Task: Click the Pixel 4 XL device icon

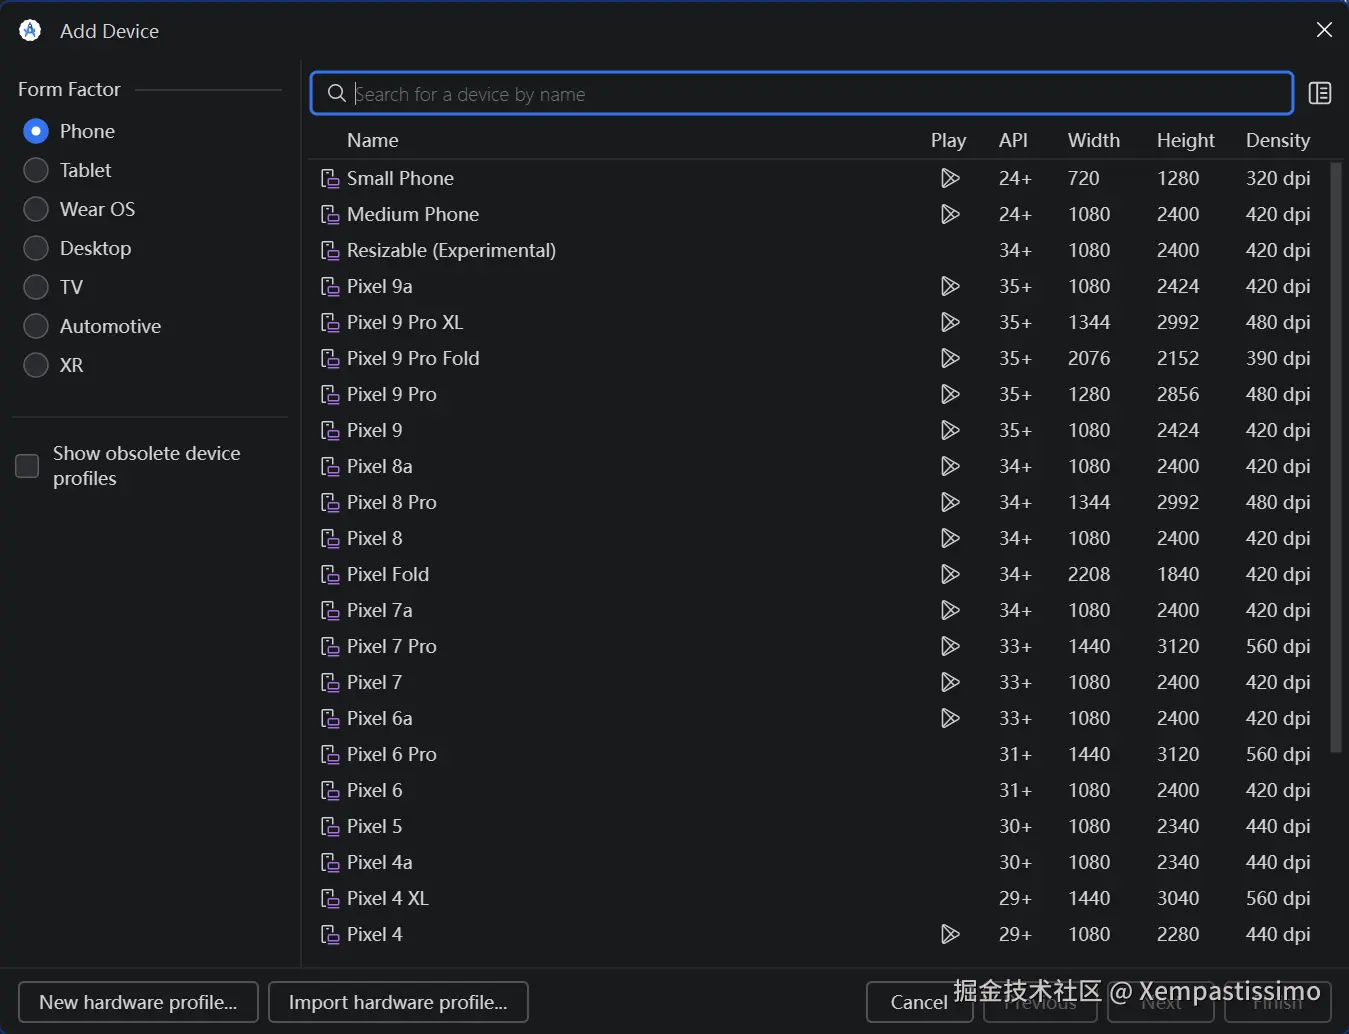Action: pyautogui.click(x=330, y=899)
